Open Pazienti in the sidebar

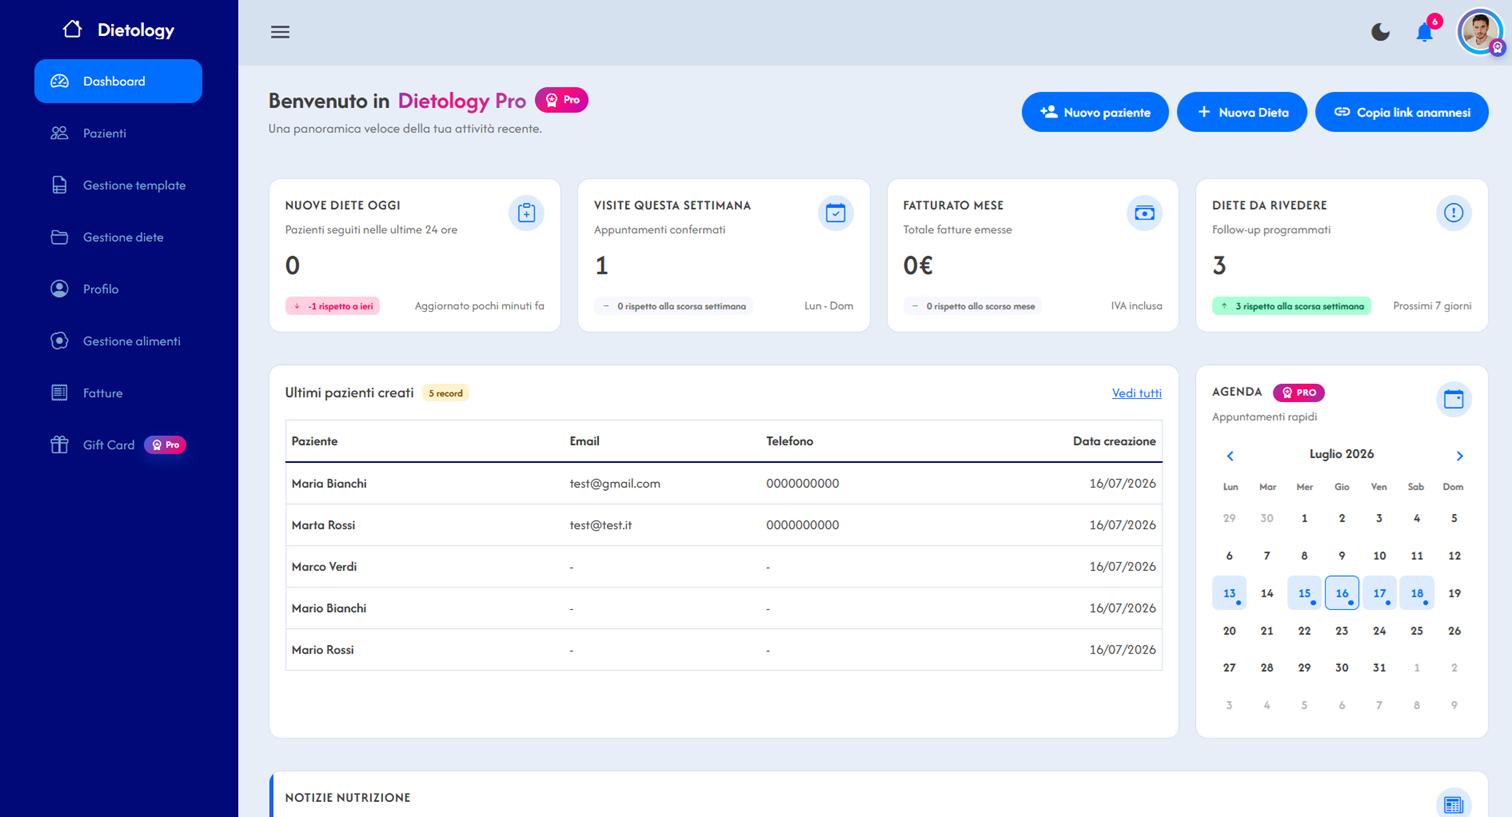click(x=118, y=133)
